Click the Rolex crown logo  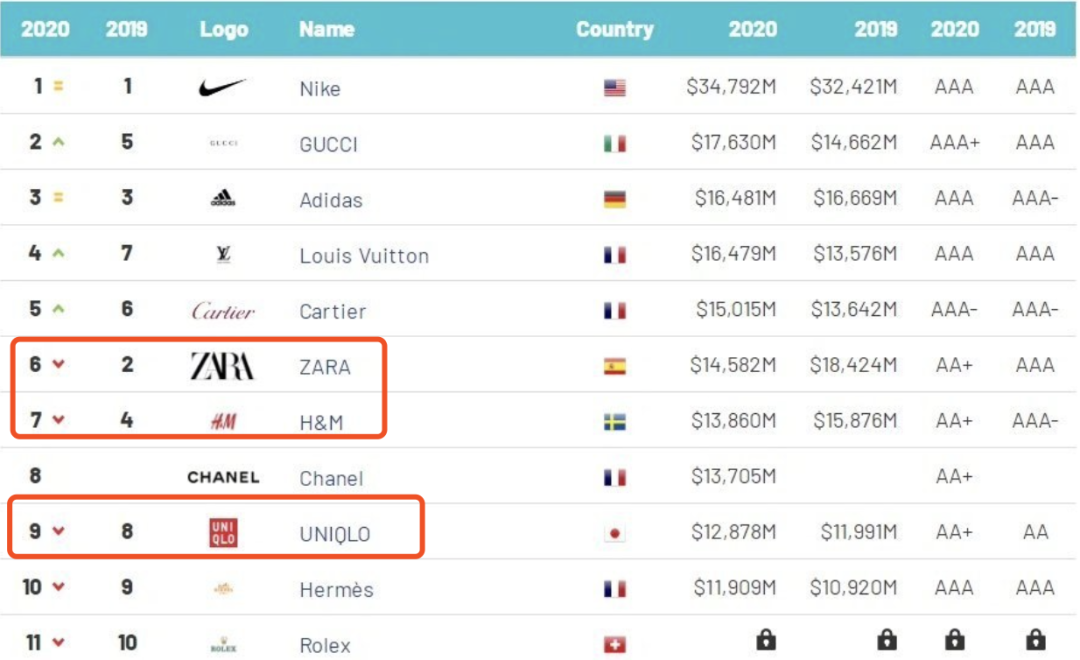pos(223,645)
